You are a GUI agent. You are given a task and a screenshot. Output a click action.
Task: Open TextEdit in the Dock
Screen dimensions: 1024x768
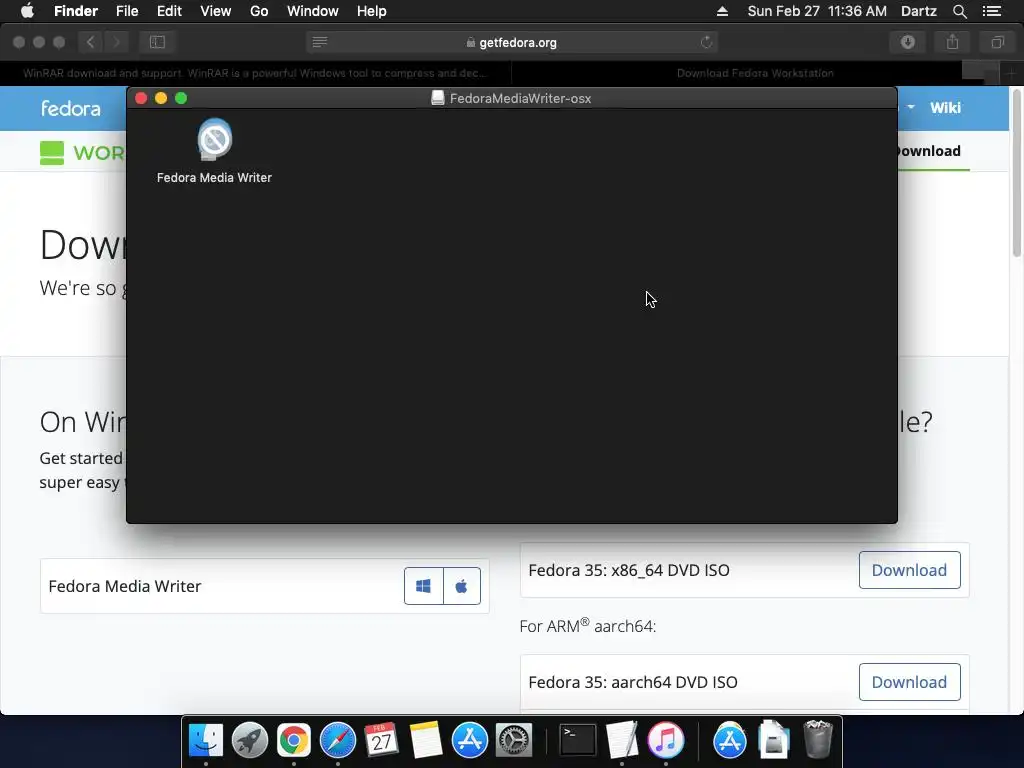[622, 741]
